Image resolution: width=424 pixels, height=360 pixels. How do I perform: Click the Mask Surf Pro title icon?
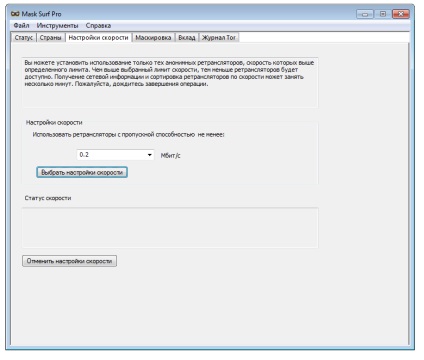click(x=15, y=14)
